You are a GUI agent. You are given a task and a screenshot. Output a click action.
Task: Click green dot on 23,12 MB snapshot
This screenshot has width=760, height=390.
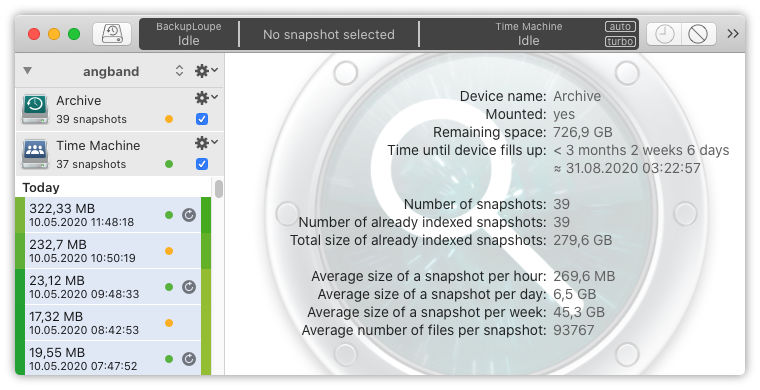point(169,287)
